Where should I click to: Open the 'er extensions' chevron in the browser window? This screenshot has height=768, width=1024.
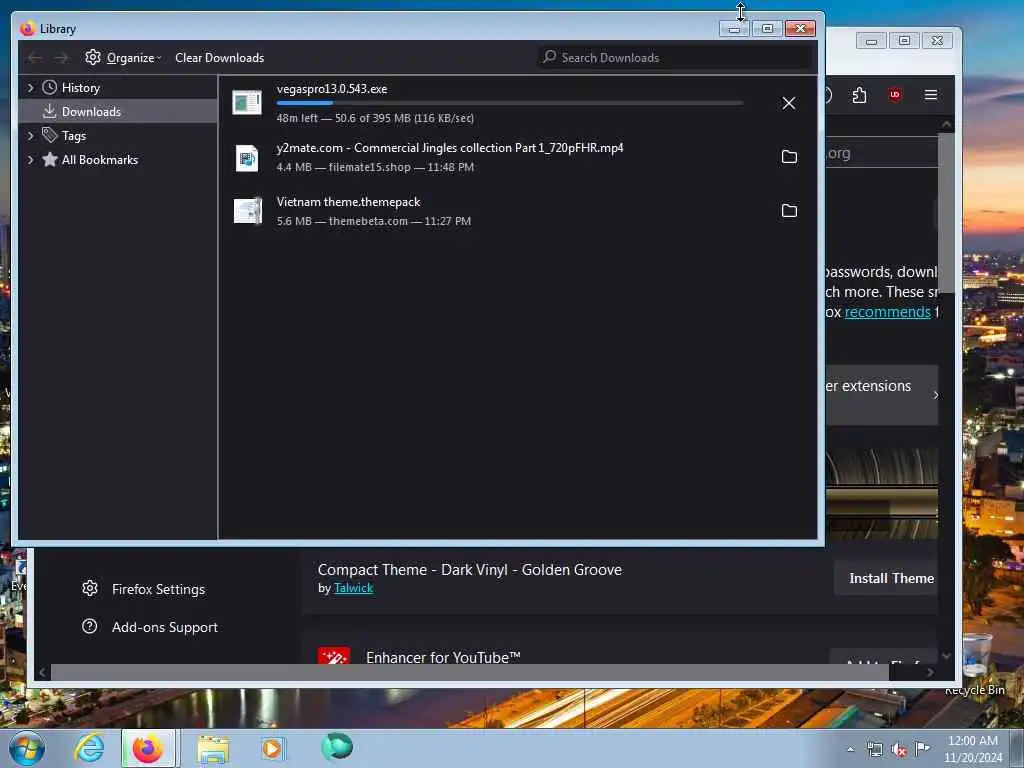click(x=936, y=394)
